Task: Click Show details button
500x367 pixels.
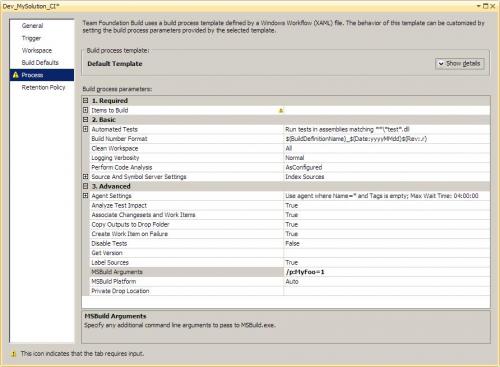Action: [x=460, y=63]
